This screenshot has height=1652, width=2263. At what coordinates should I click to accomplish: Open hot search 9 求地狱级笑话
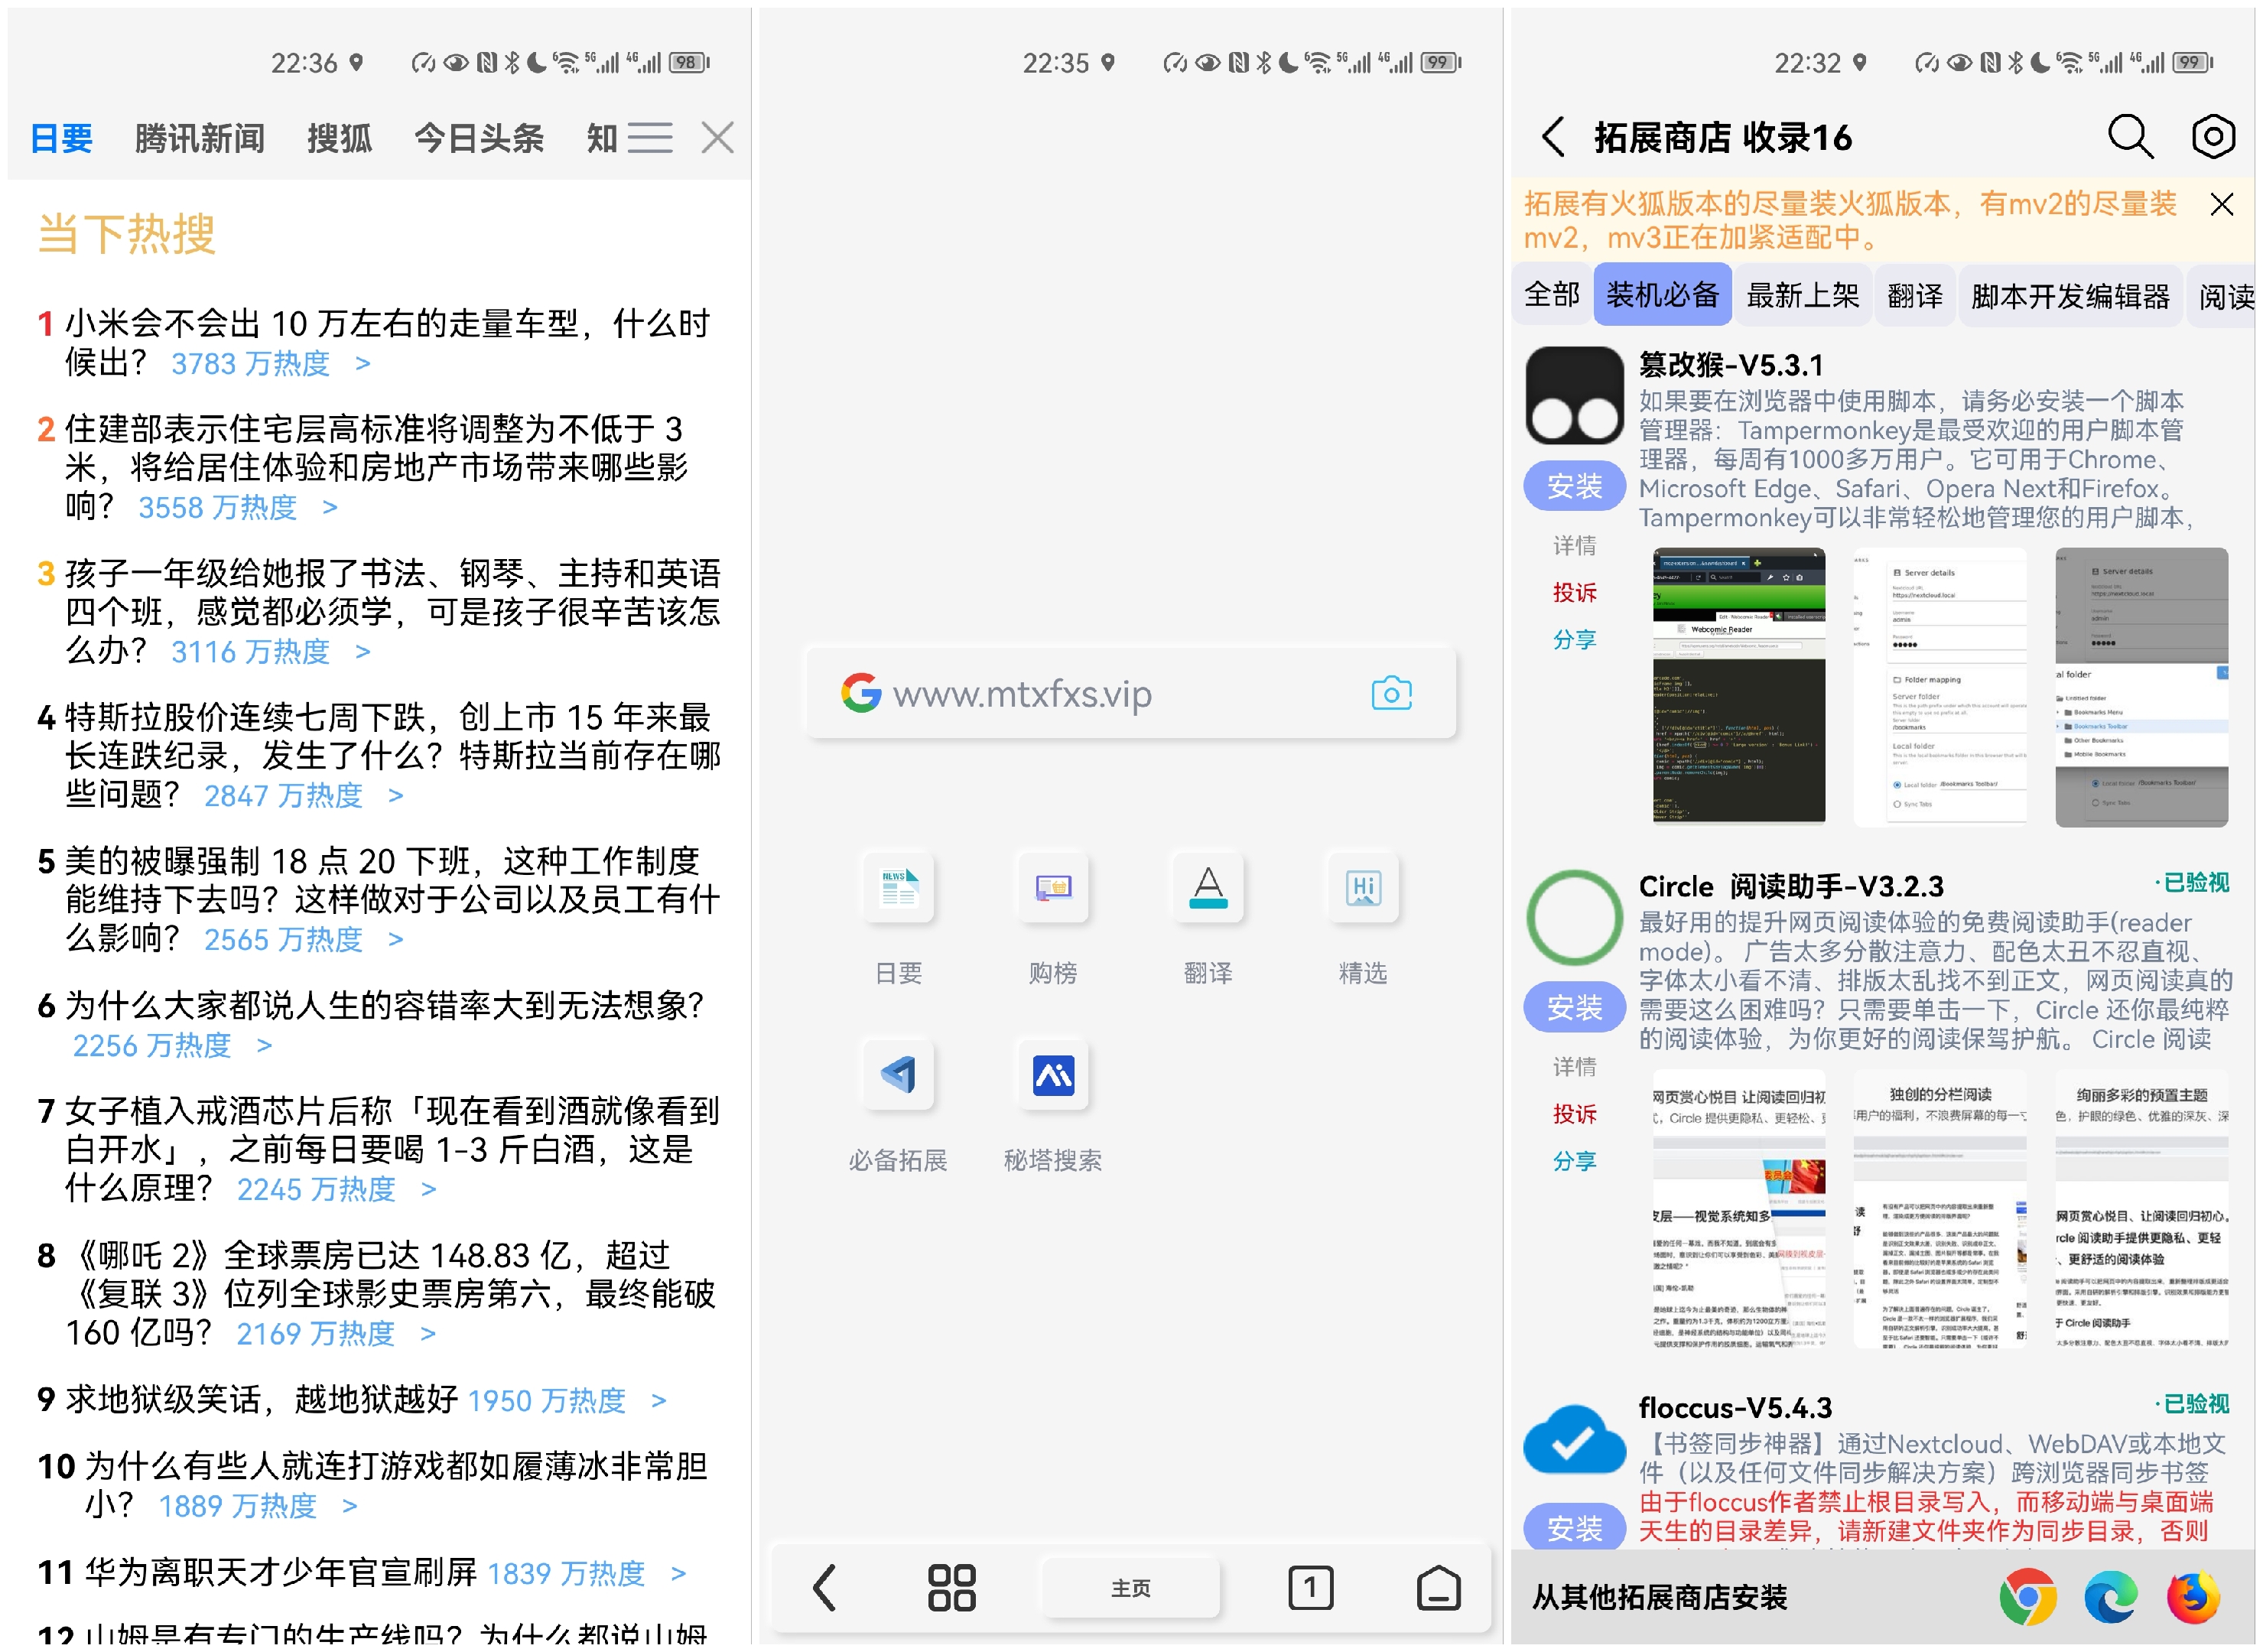point(351,1399)
